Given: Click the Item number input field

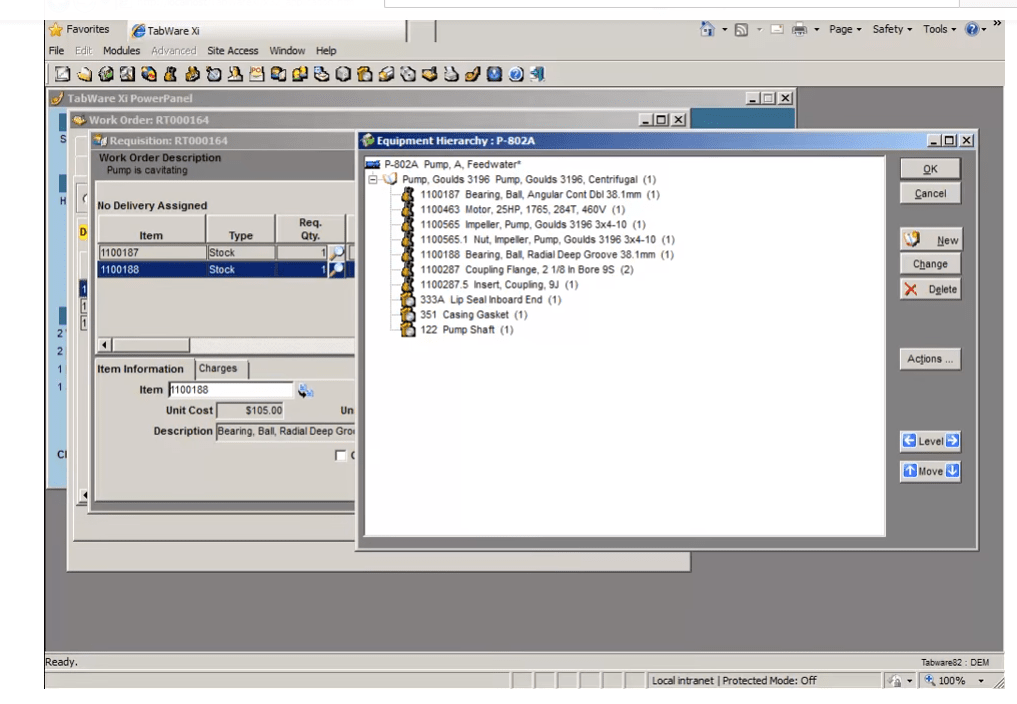Looking at the screenshot, I should pos(231,390).
